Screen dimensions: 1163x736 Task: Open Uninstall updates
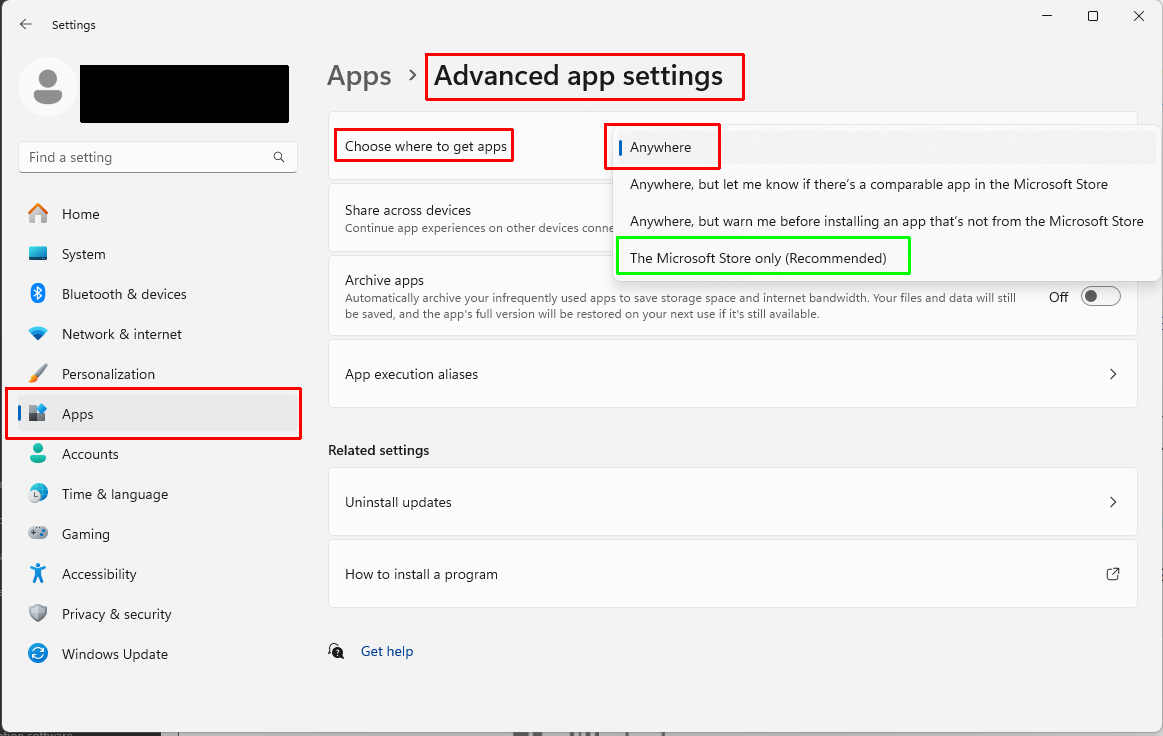pyautogui.click(x=733, y=502)
